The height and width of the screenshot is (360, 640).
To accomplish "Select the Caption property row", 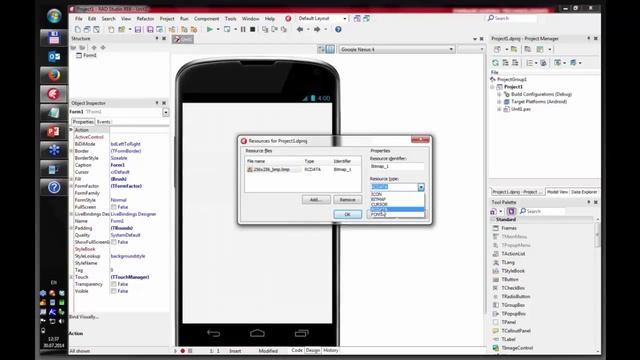I will 119,165.
